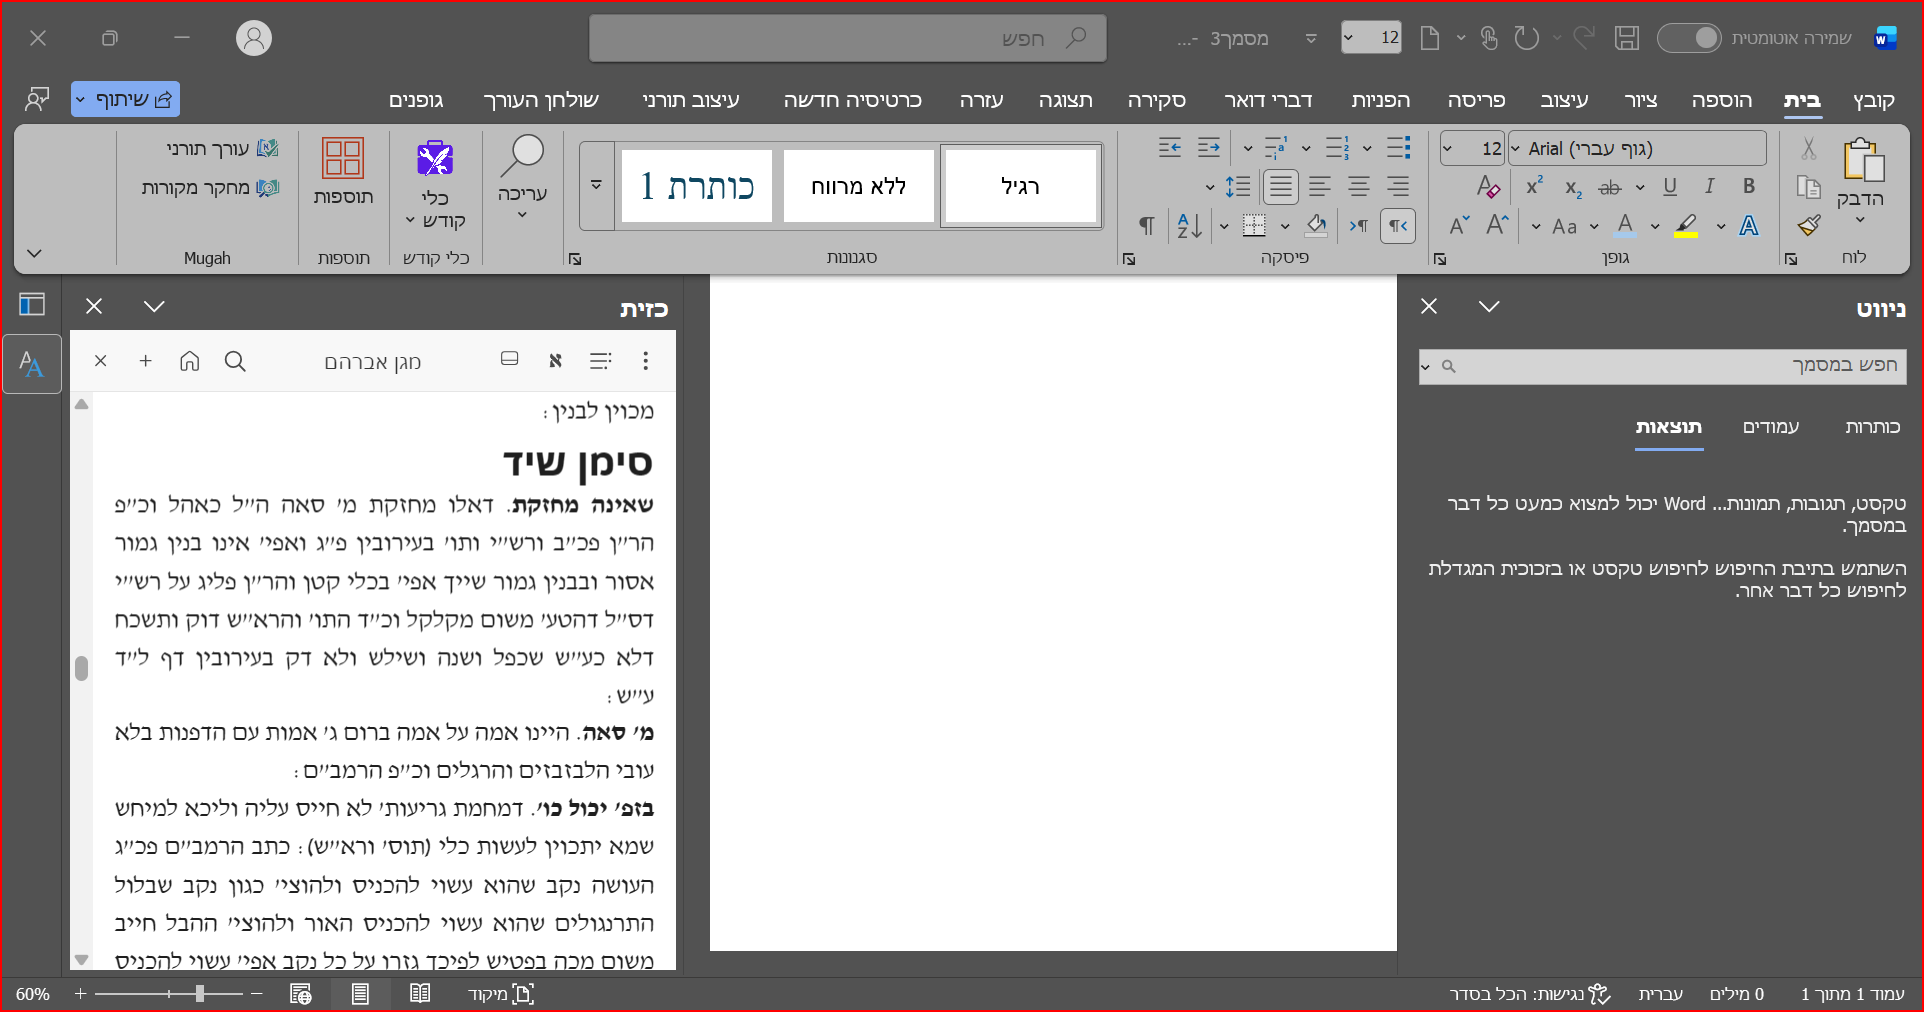Open the הוספה (Insert) ribbon tab
Viewport: 1924px width, 1012px height.
pos(1721,100)
